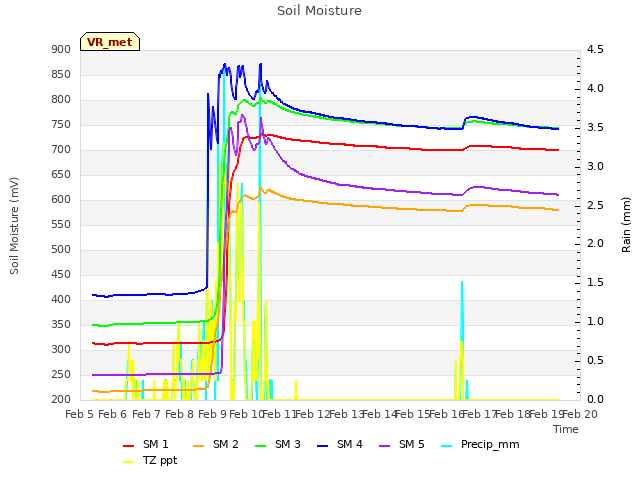Image resolution: width=640 pixels, height=480 pixels.
Task: Click the green SM 3 legend swatch
Action: point(261,446)
